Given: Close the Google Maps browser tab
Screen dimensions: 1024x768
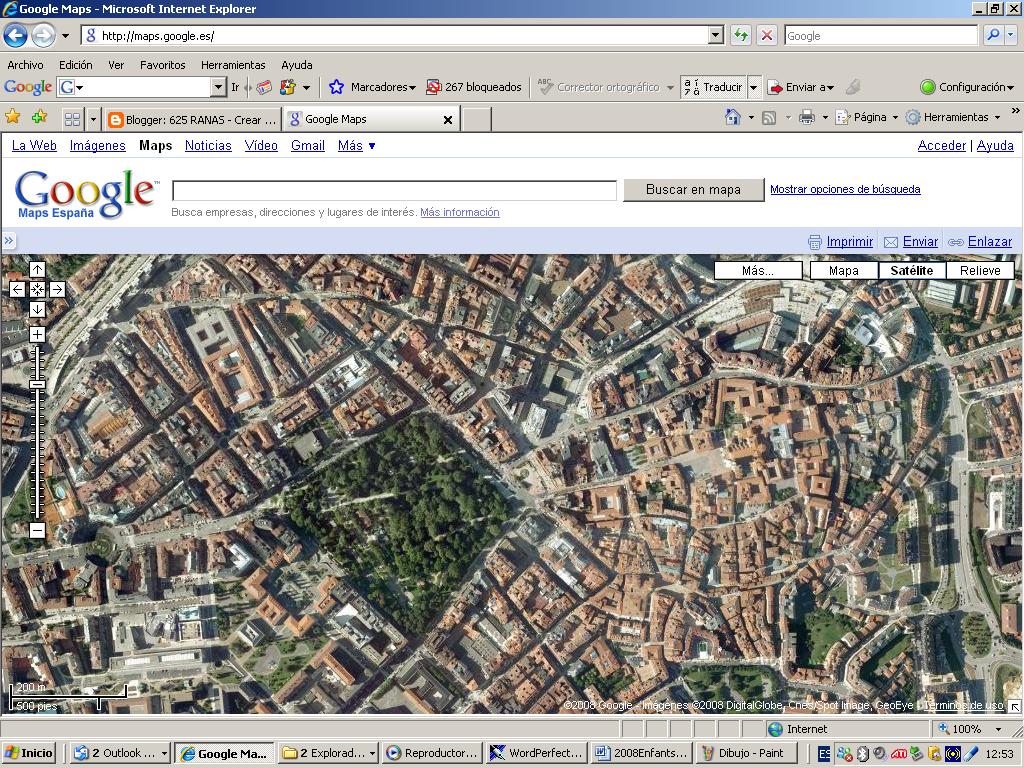Looking at the screenshot, I should 448,120.
